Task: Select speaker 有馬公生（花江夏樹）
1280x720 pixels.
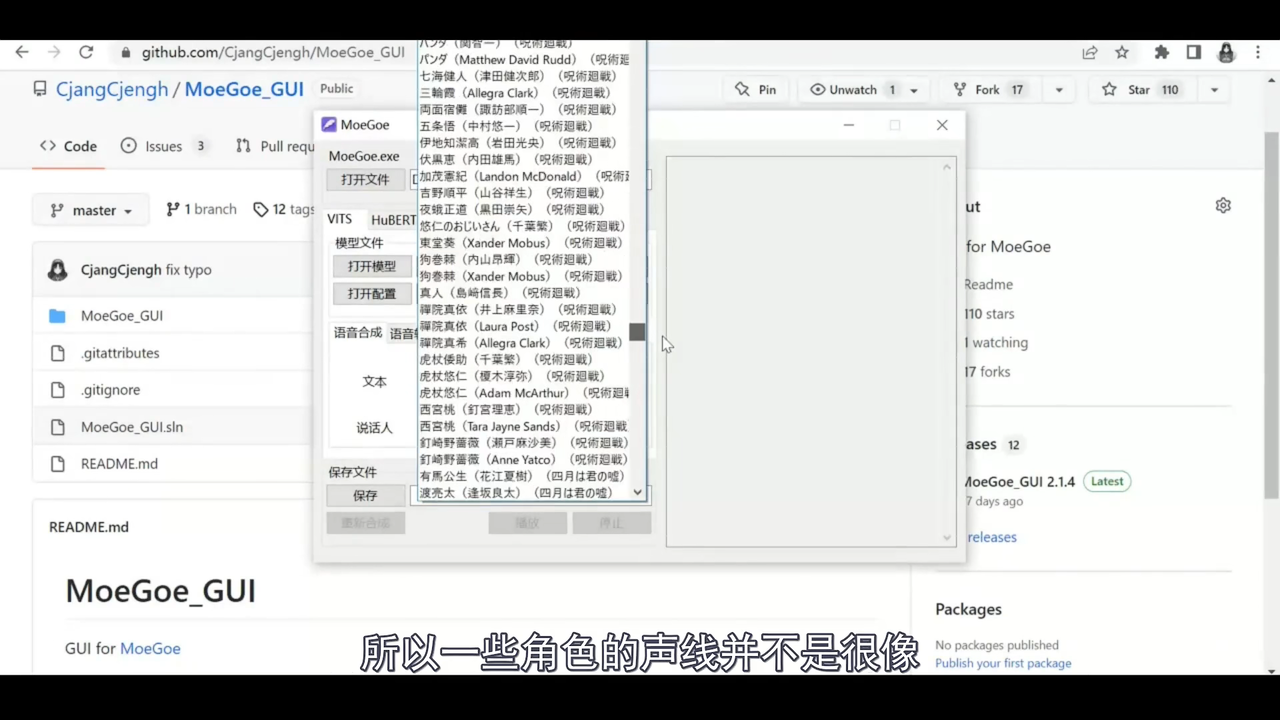Action: (522, 476)
